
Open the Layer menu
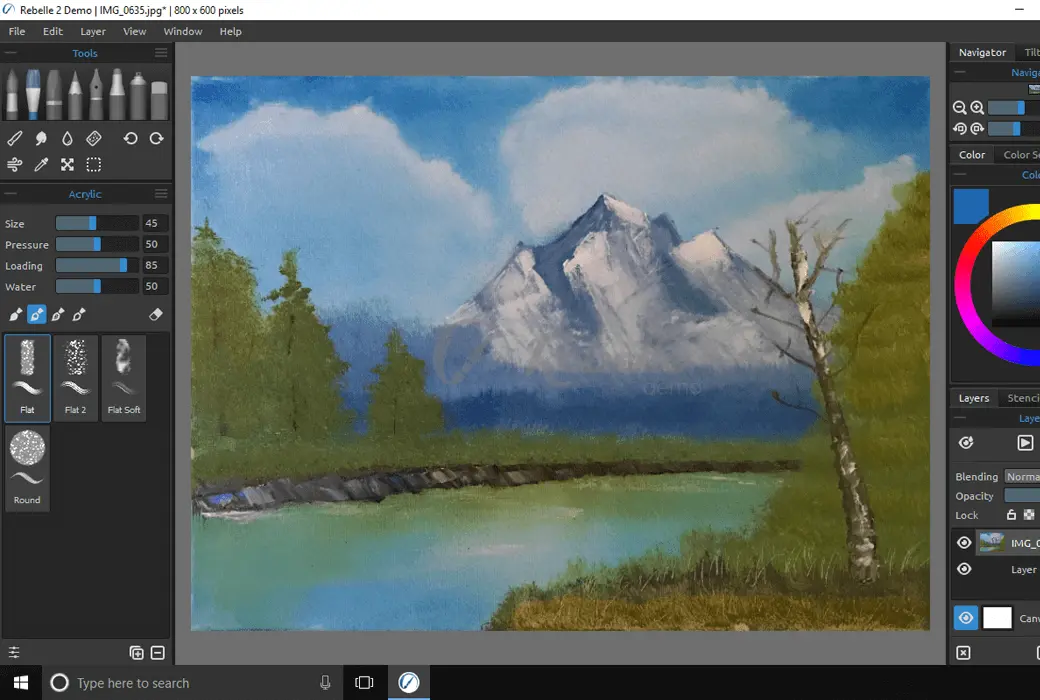[x=93, y=31]
